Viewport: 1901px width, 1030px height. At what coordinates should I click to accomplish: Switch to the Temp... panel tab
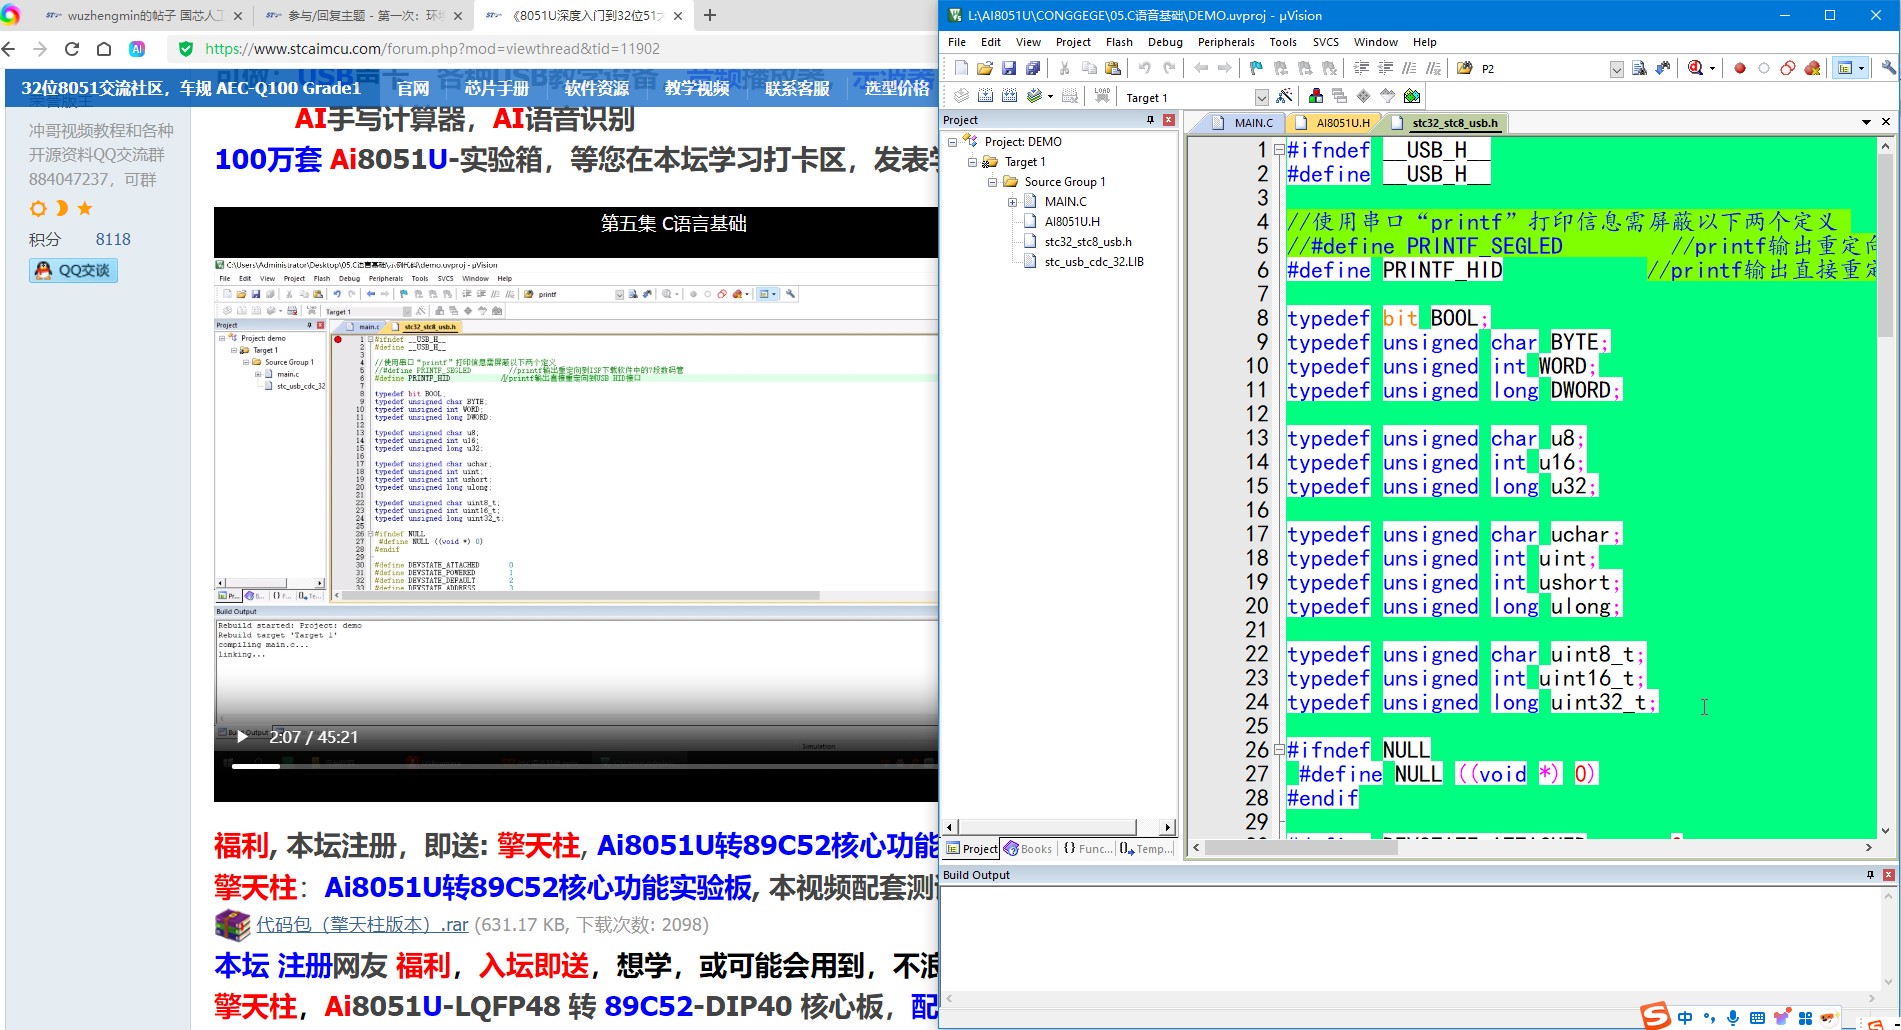[1147, 849]
